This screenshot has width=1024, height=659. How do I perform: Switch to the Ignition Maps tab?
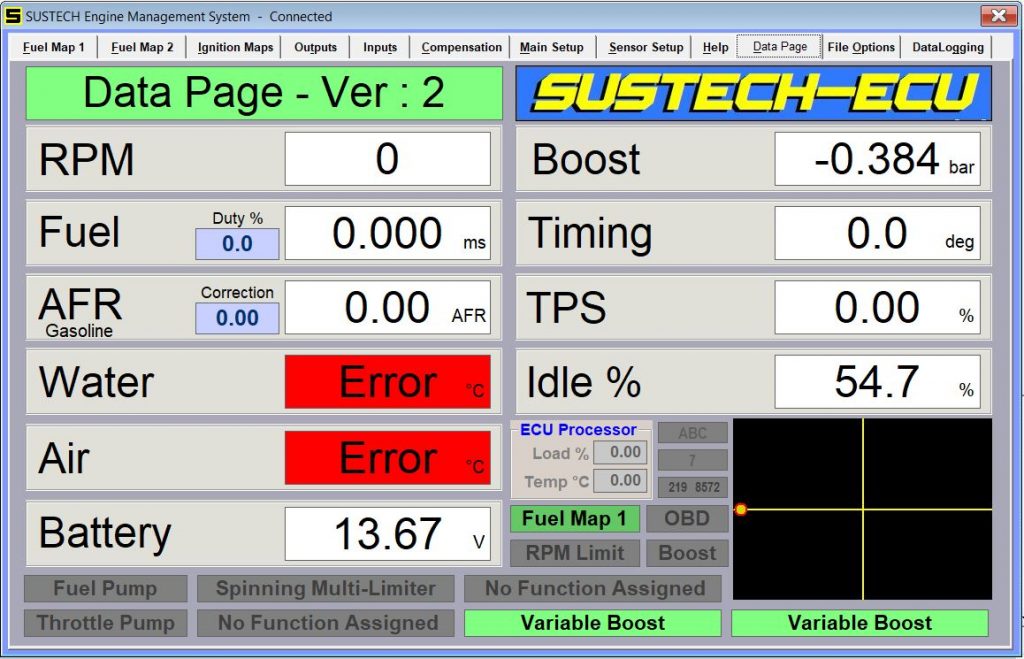click(x=235, y=47)
